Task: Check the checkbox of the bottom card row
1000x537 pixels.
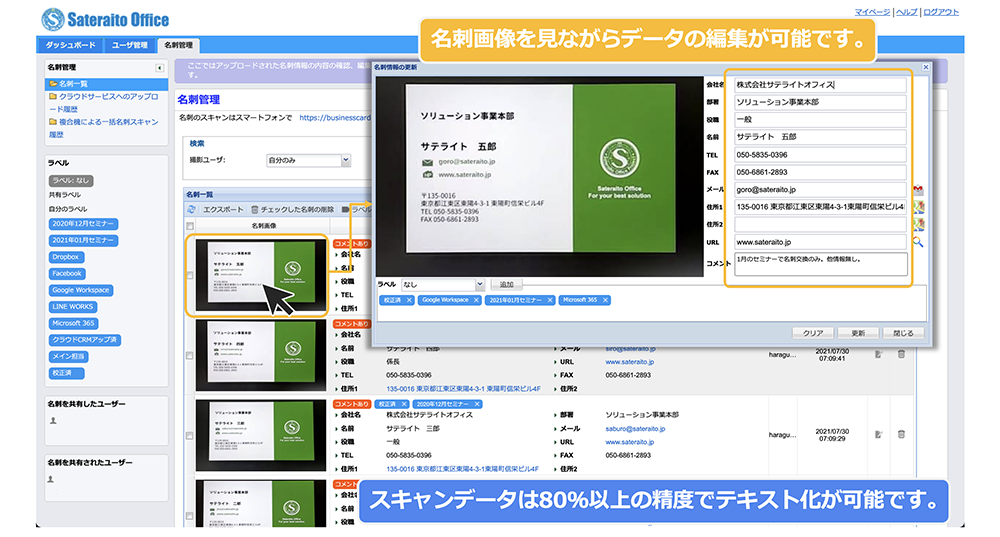Action: point(190,515)
